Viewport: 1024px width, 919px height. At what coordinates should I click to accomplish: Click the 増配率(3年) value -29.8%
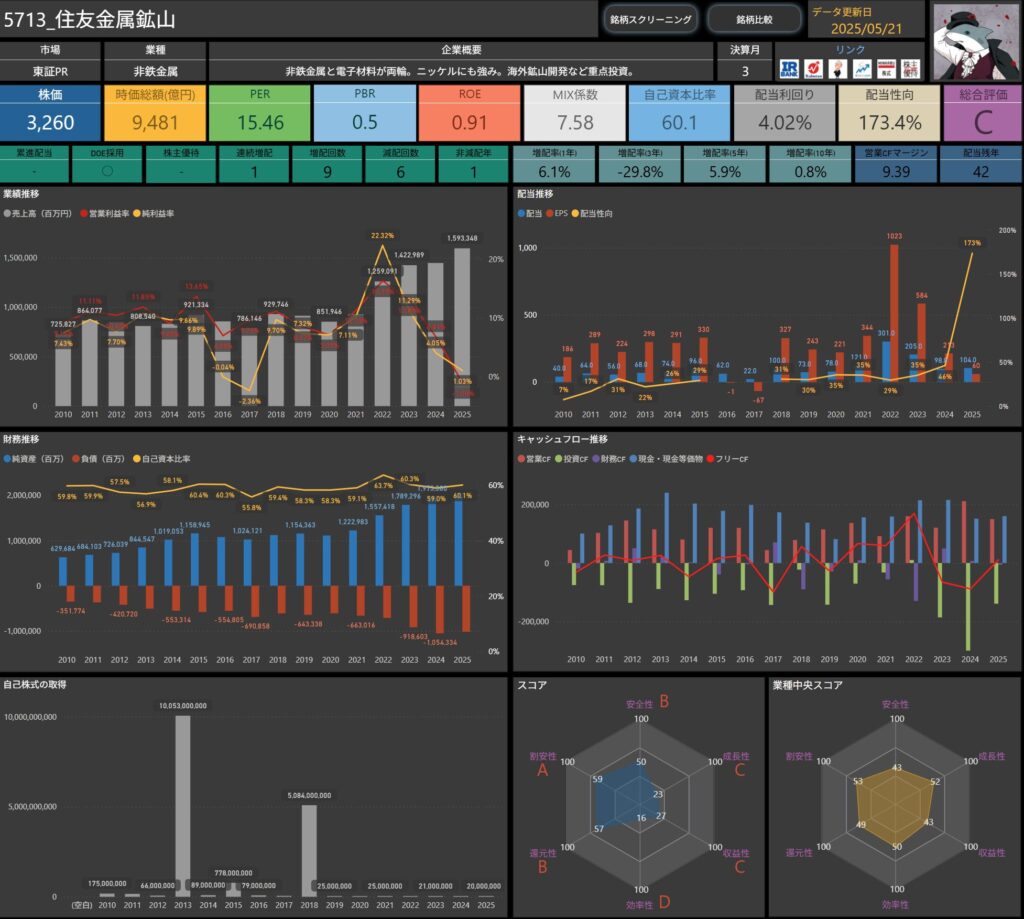click(x=639, y=172)
